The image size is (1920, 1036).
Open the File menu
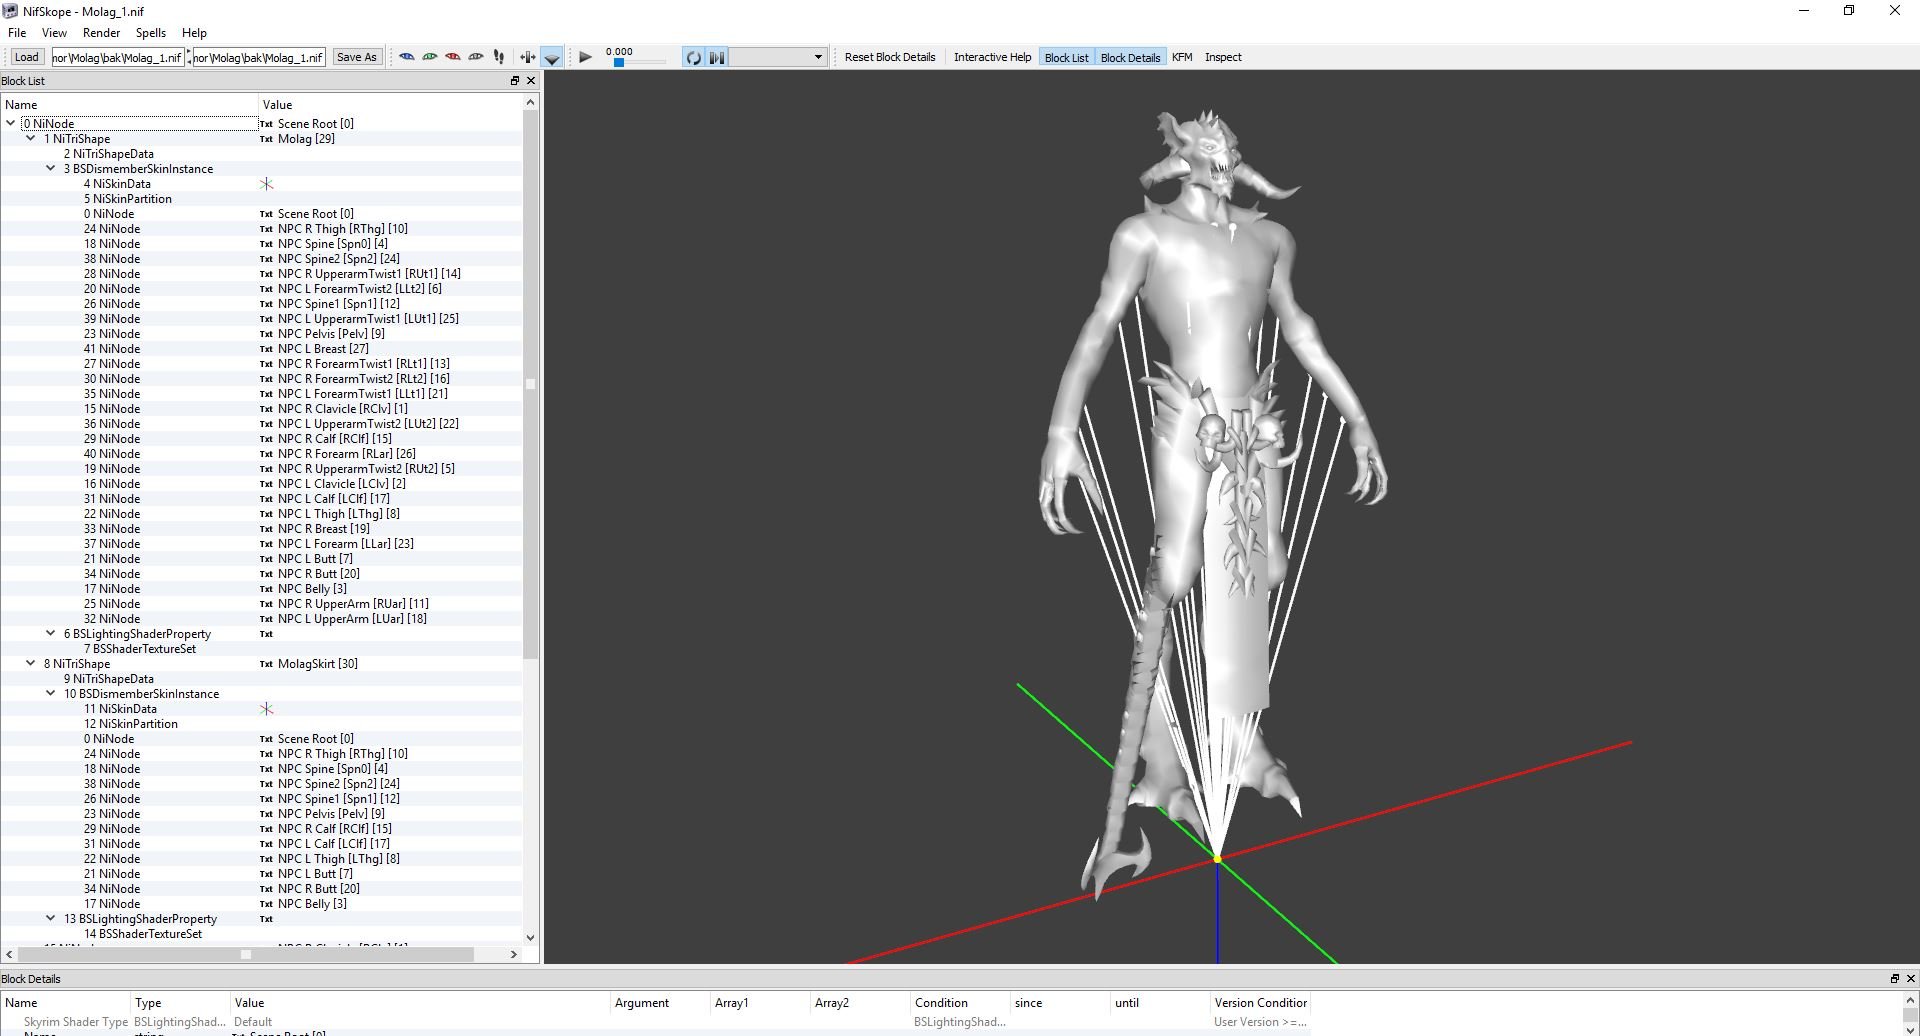pos(17,33)
